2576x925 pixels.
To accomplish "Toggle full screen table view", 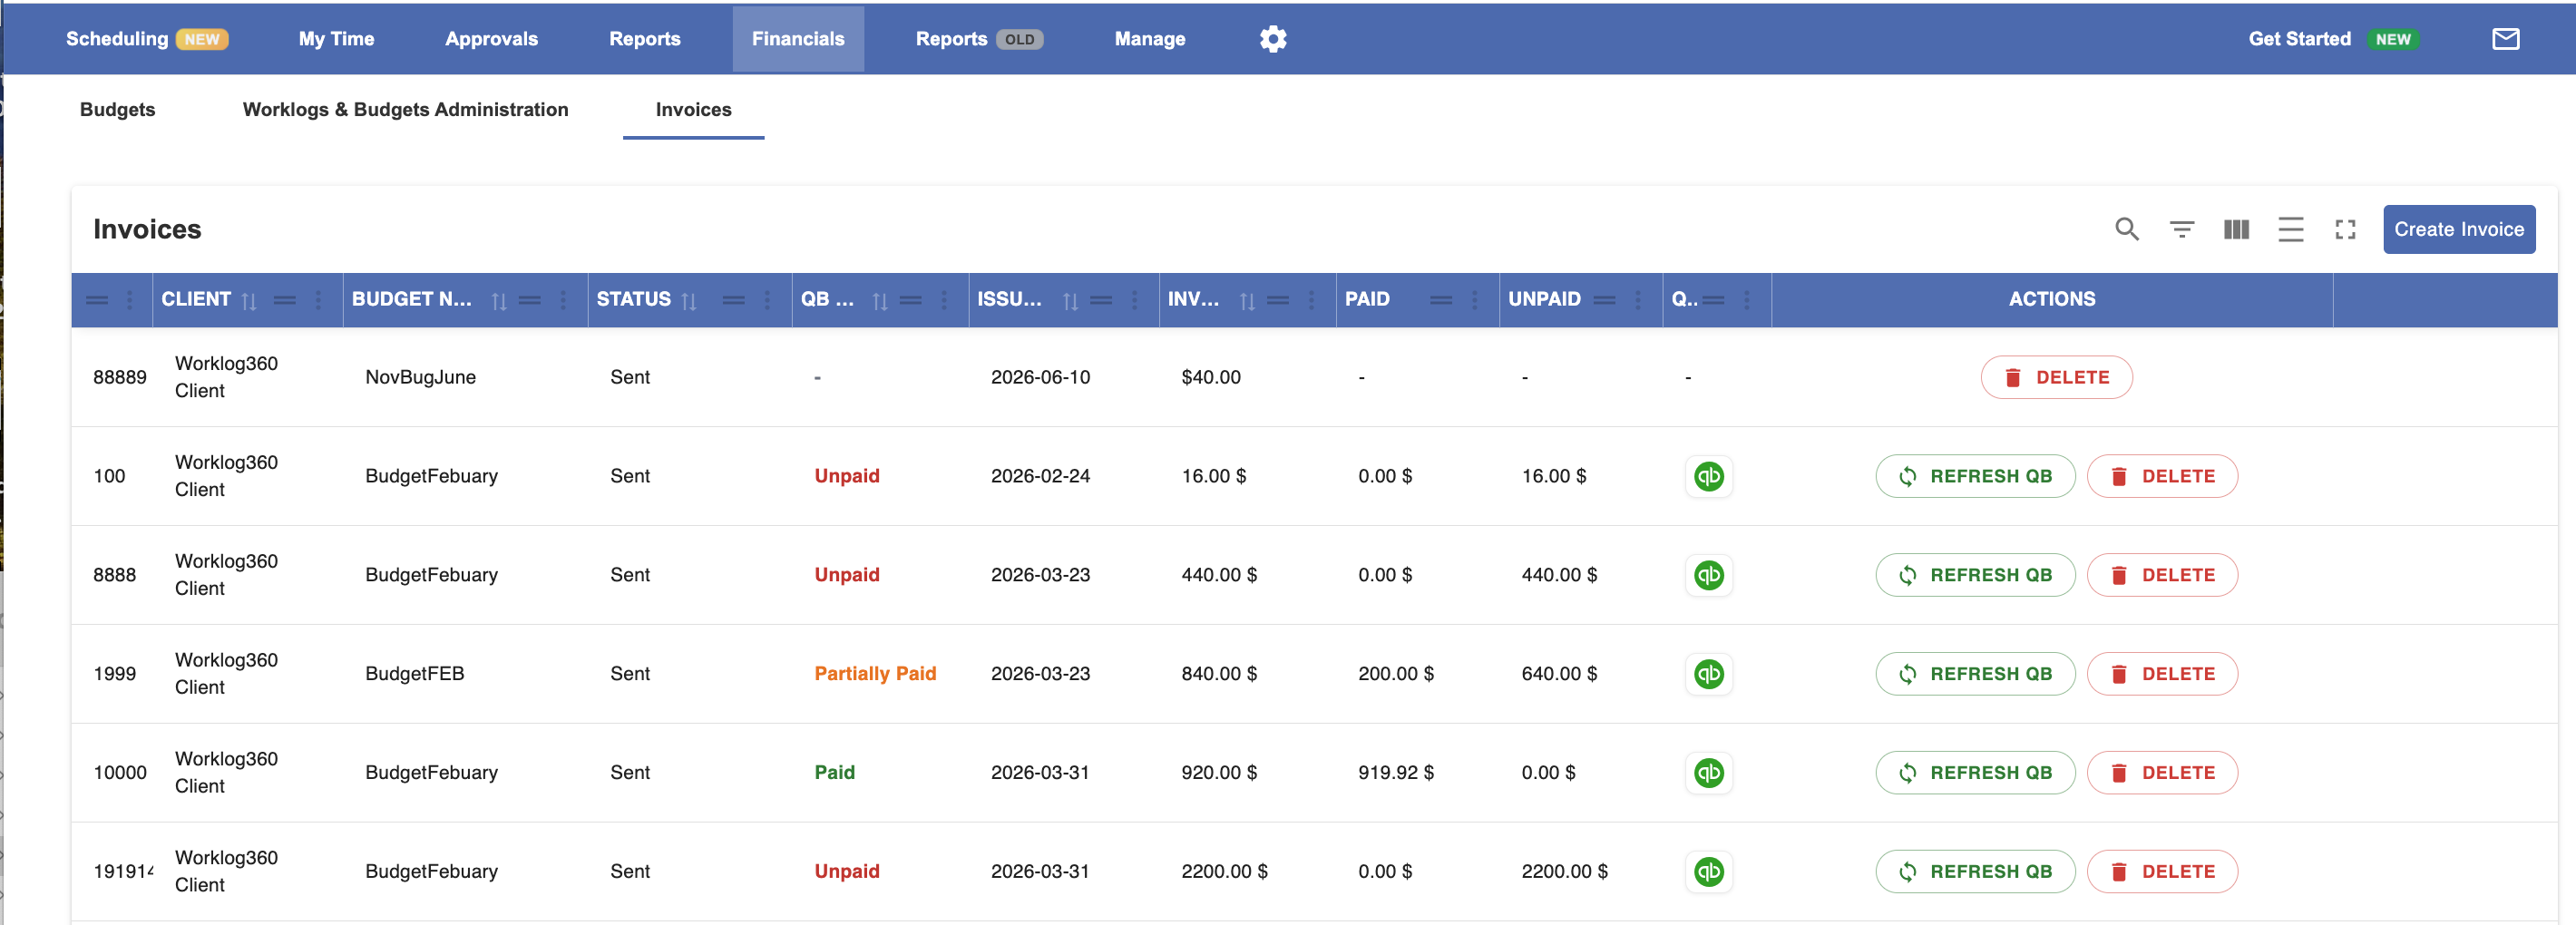I will (2345, 229).
